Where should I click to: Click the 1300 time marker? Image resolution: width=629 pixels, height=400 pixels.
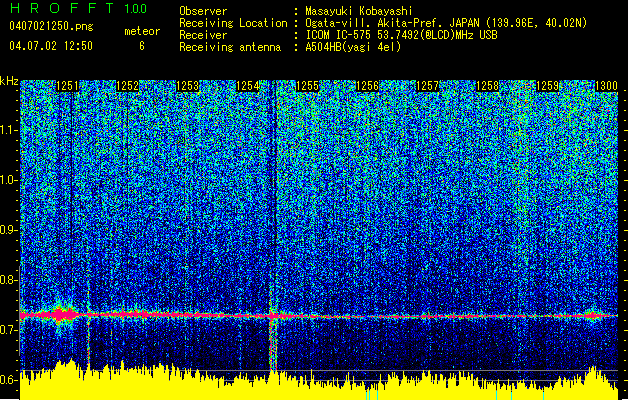[606, 86]
